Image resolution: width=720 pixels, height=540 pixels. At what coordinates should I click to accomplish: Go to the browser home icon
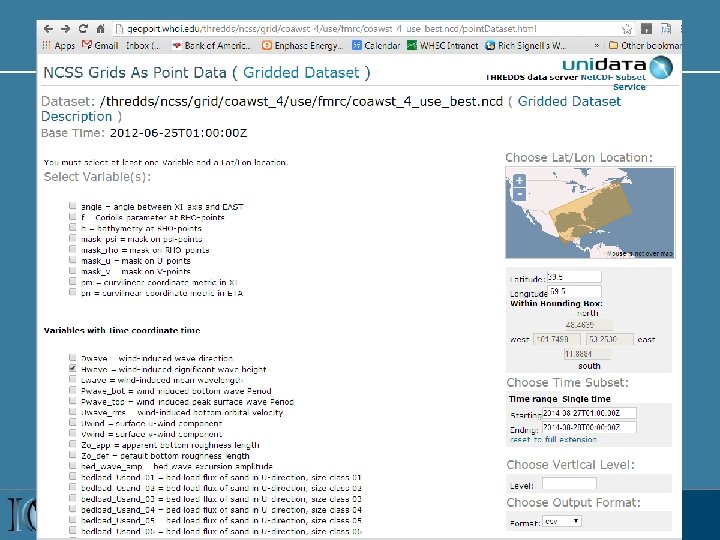tap(101, 29)
